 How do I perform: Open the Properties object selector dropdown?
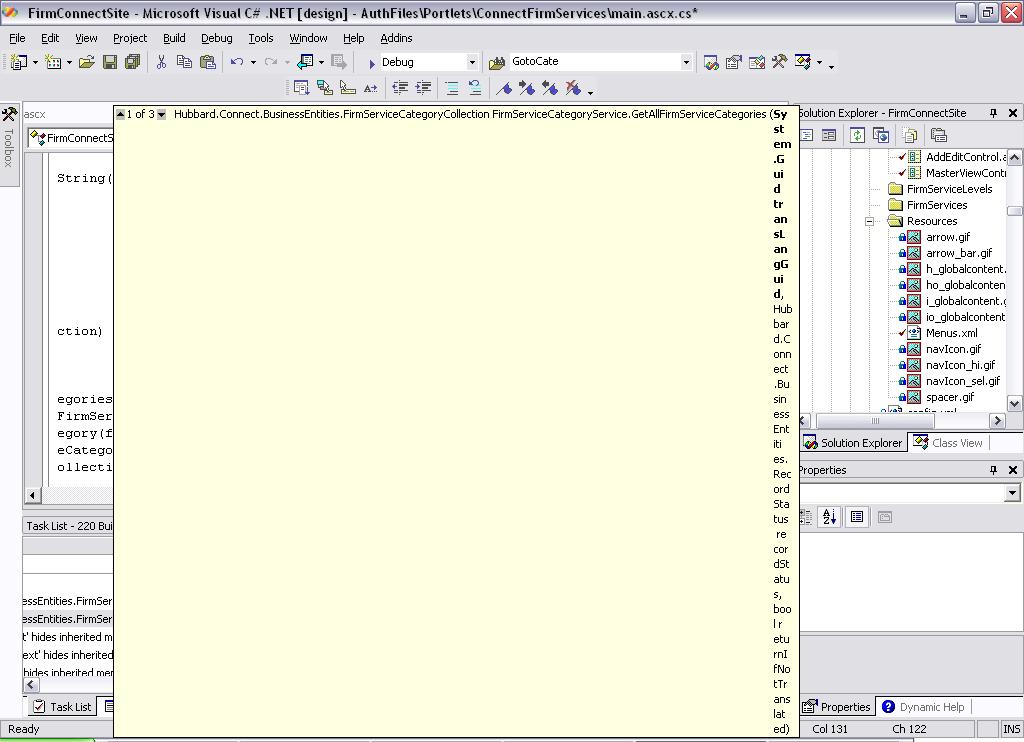tap(1012, 493)
